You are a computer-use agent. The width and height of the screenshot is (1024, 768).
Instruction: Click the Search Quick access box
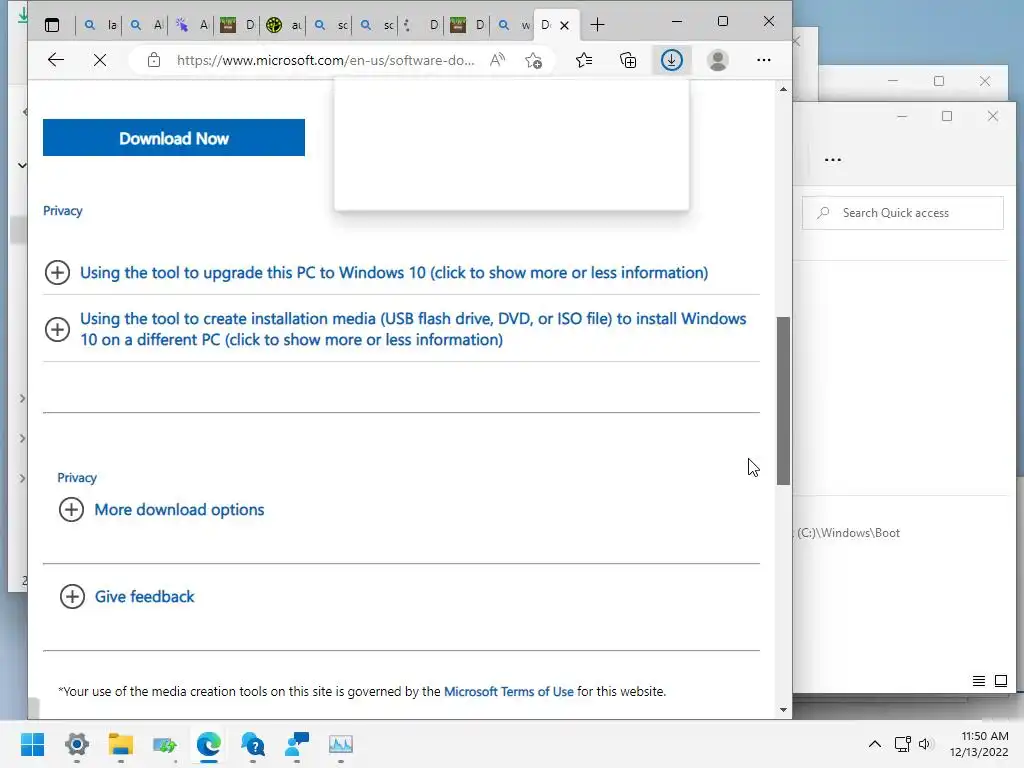[x=903, y=213]
